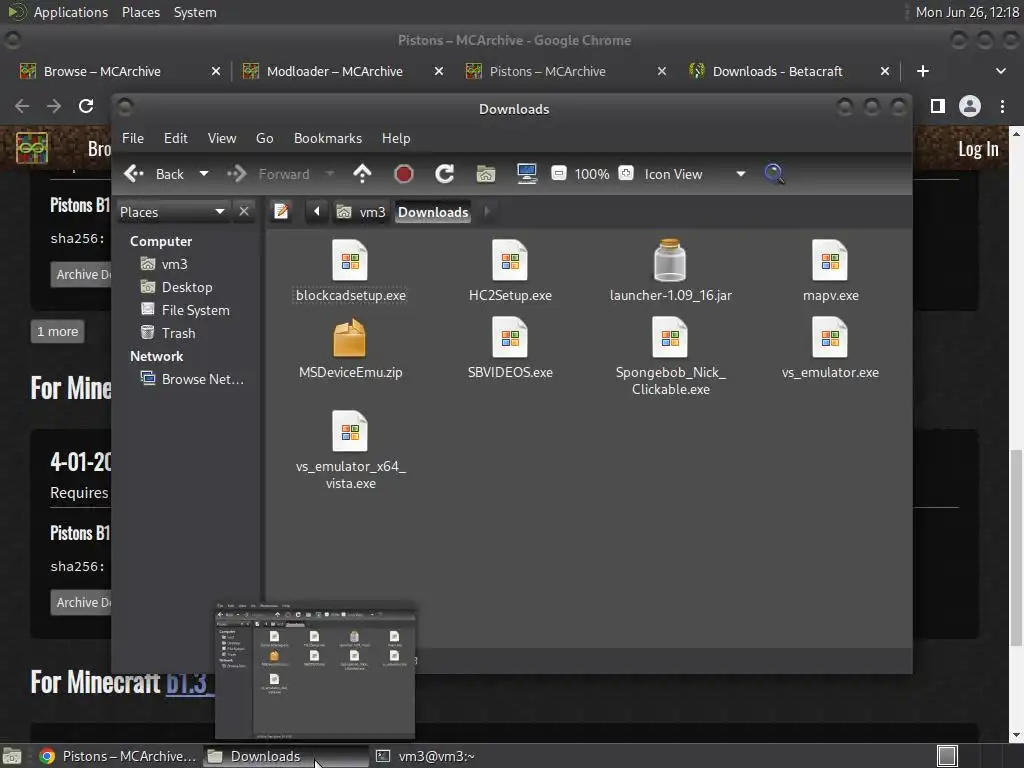Click Chrome's back navigation arrow
Image resolution: width=1024 pixels, height=768 pixels.
coord(22,106)
